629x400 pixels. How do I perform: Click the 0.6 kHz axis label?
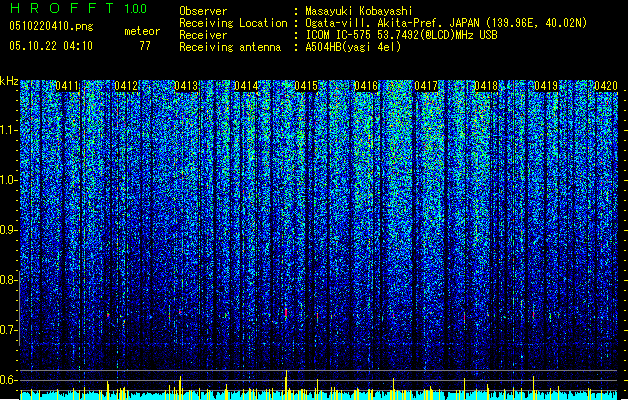coord(8,380)
